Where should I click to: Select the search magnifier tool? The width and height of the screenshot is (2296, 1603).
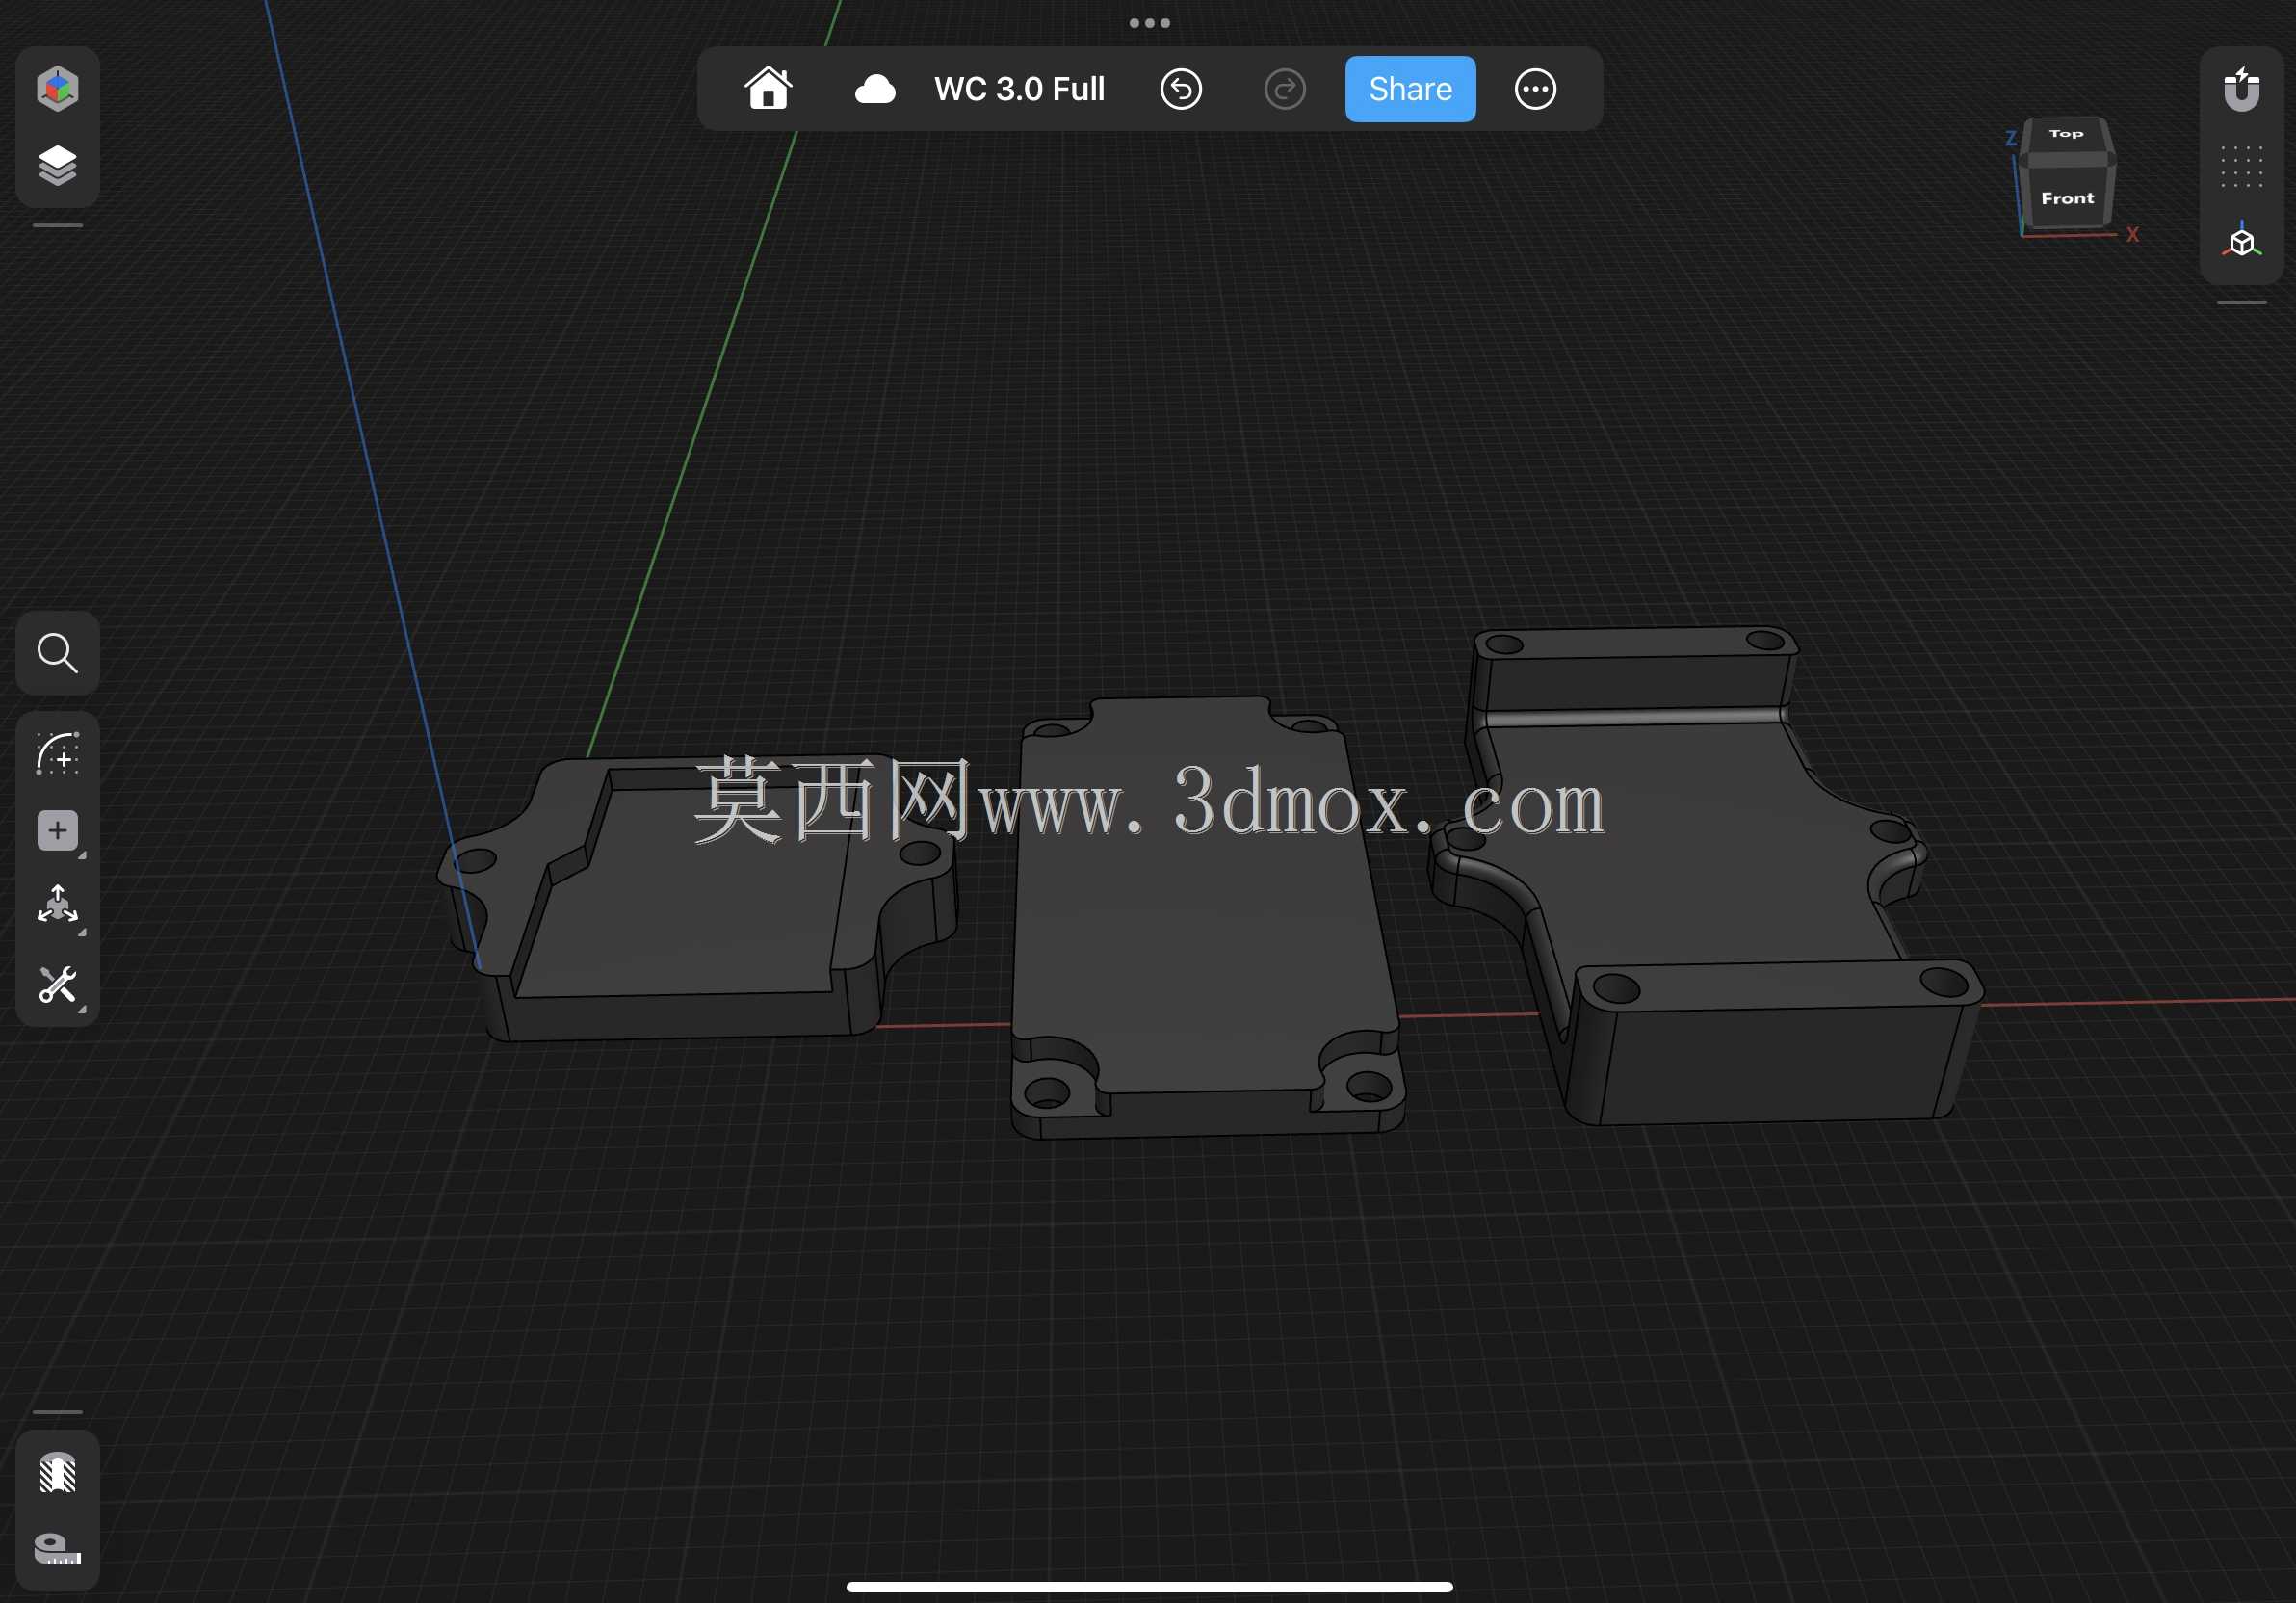[x=57, y=653]
